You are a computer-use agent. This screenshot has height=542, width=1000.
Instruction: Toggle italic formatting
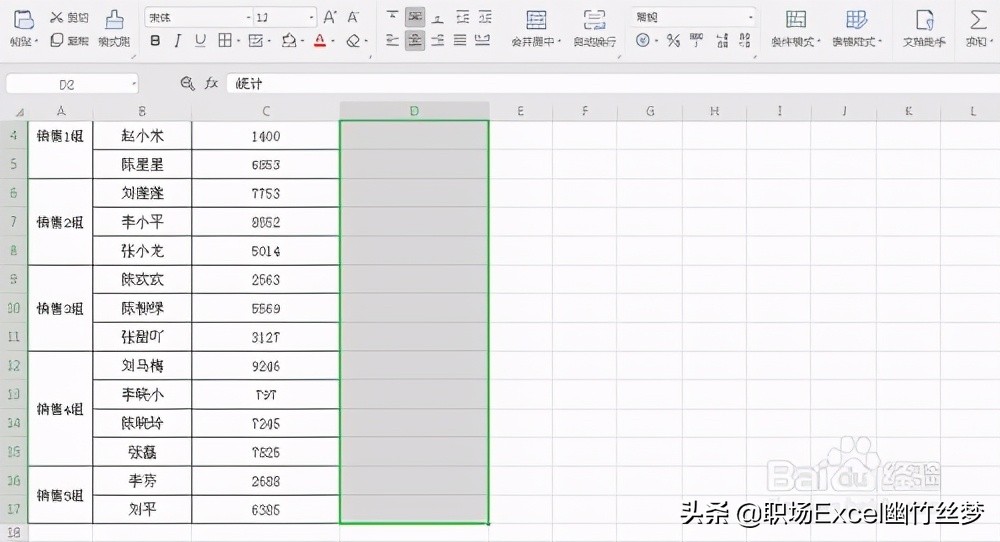(x=177, y=41)
